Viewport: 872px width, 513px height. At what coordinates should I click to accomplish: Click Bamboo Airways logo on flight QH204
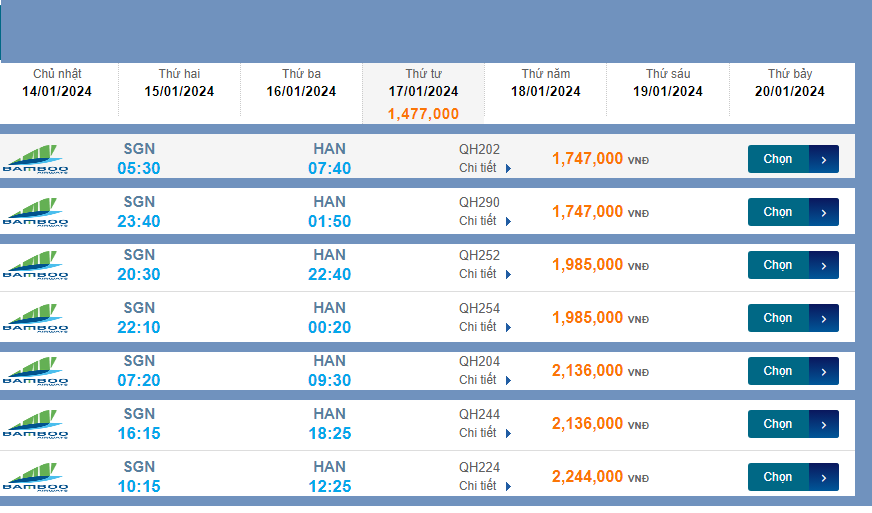(x=35, y=371)
